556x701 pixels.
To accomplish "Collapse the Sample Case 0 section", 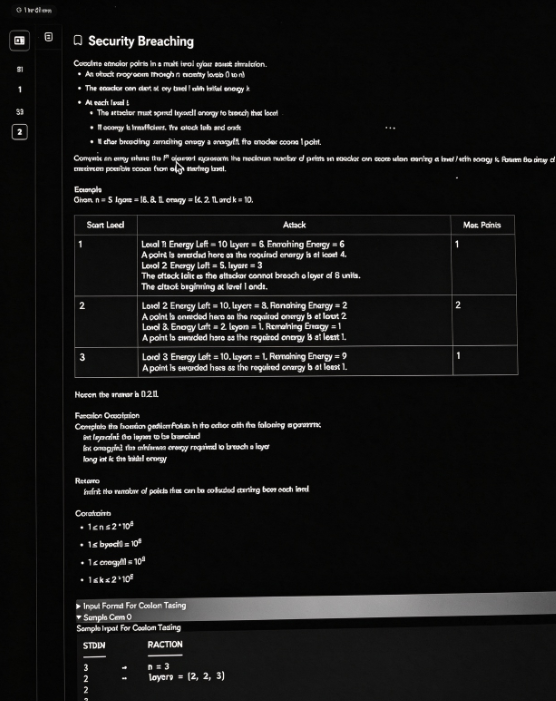I will [x=104, y=617].
